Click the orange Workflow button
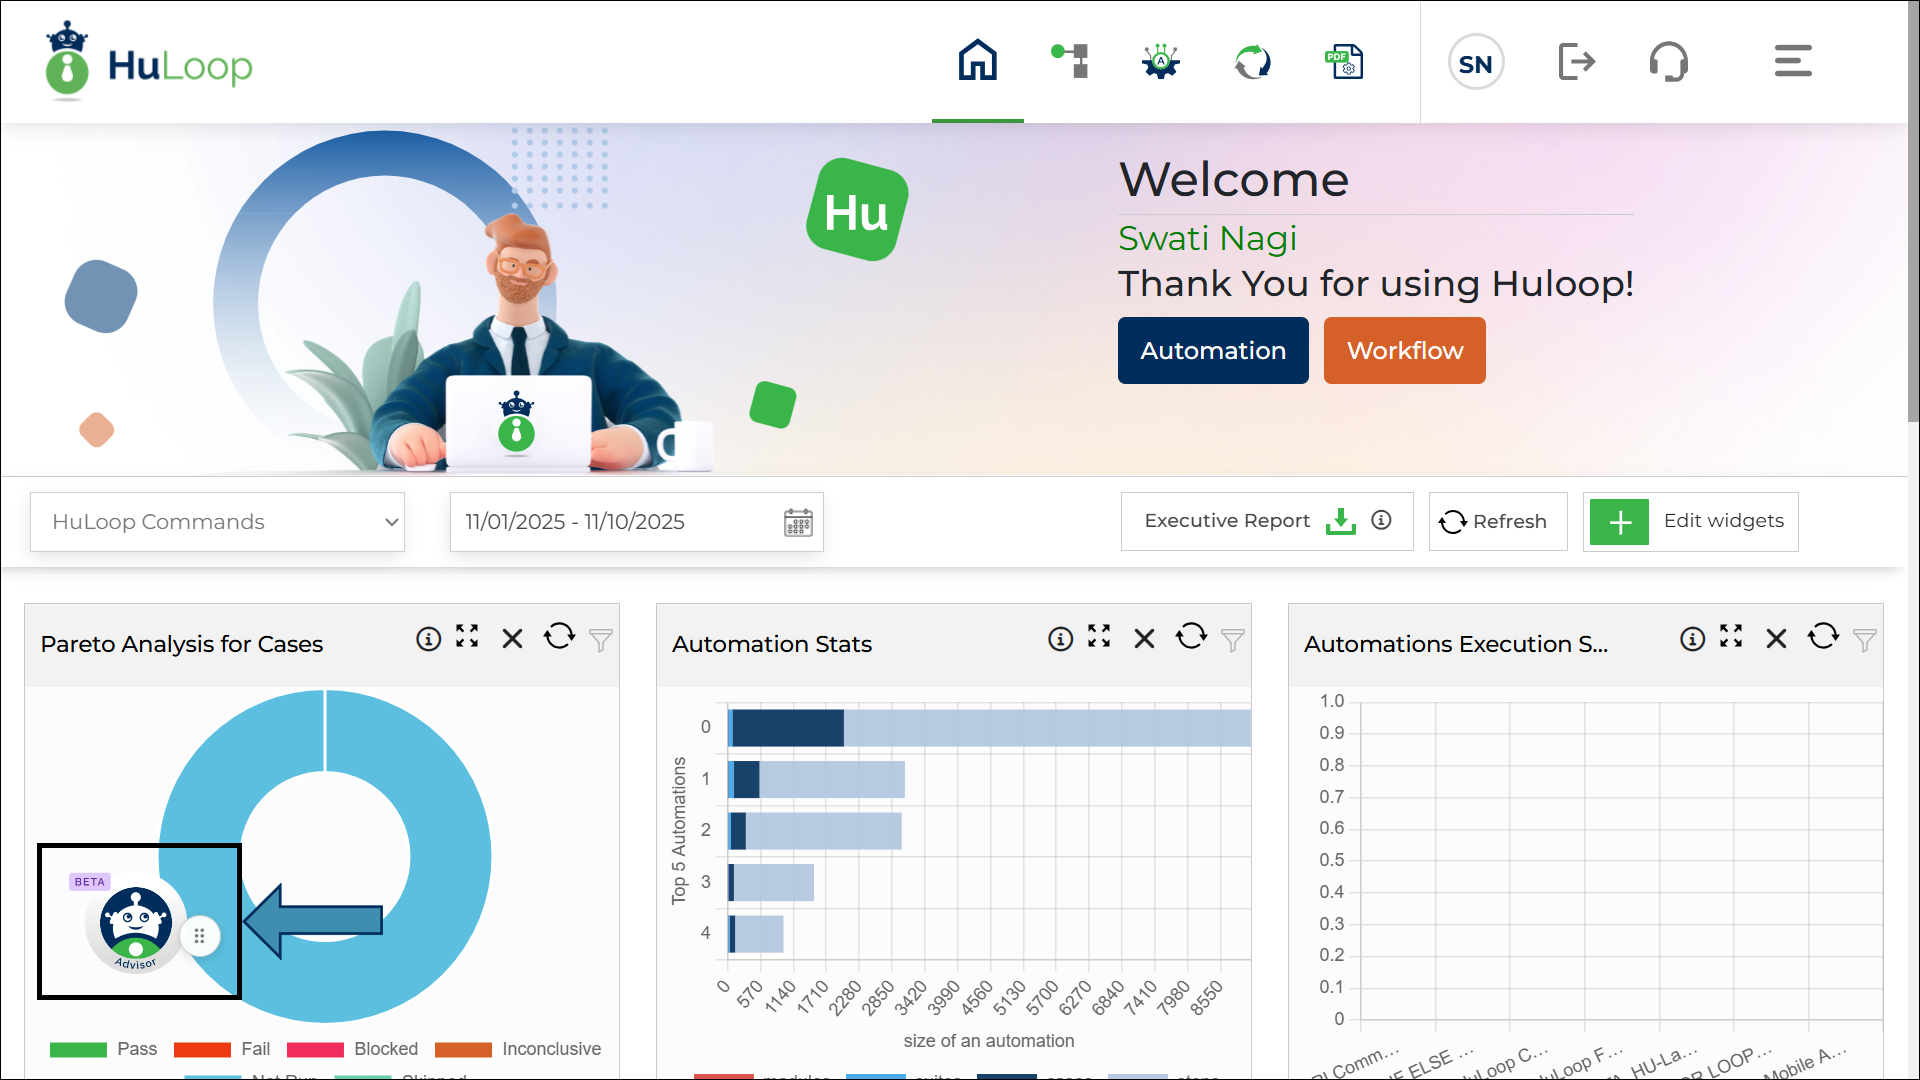The image size is (1920, 1080). point(1404,351)
